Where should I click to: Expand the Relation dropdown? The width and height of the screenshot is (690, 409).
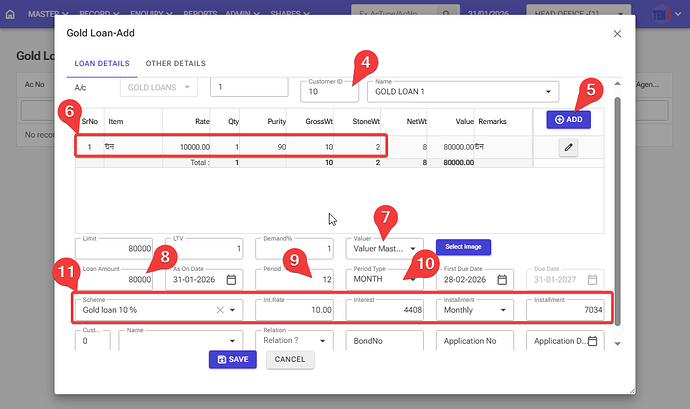pyautogui.click(x=324, y=341)
